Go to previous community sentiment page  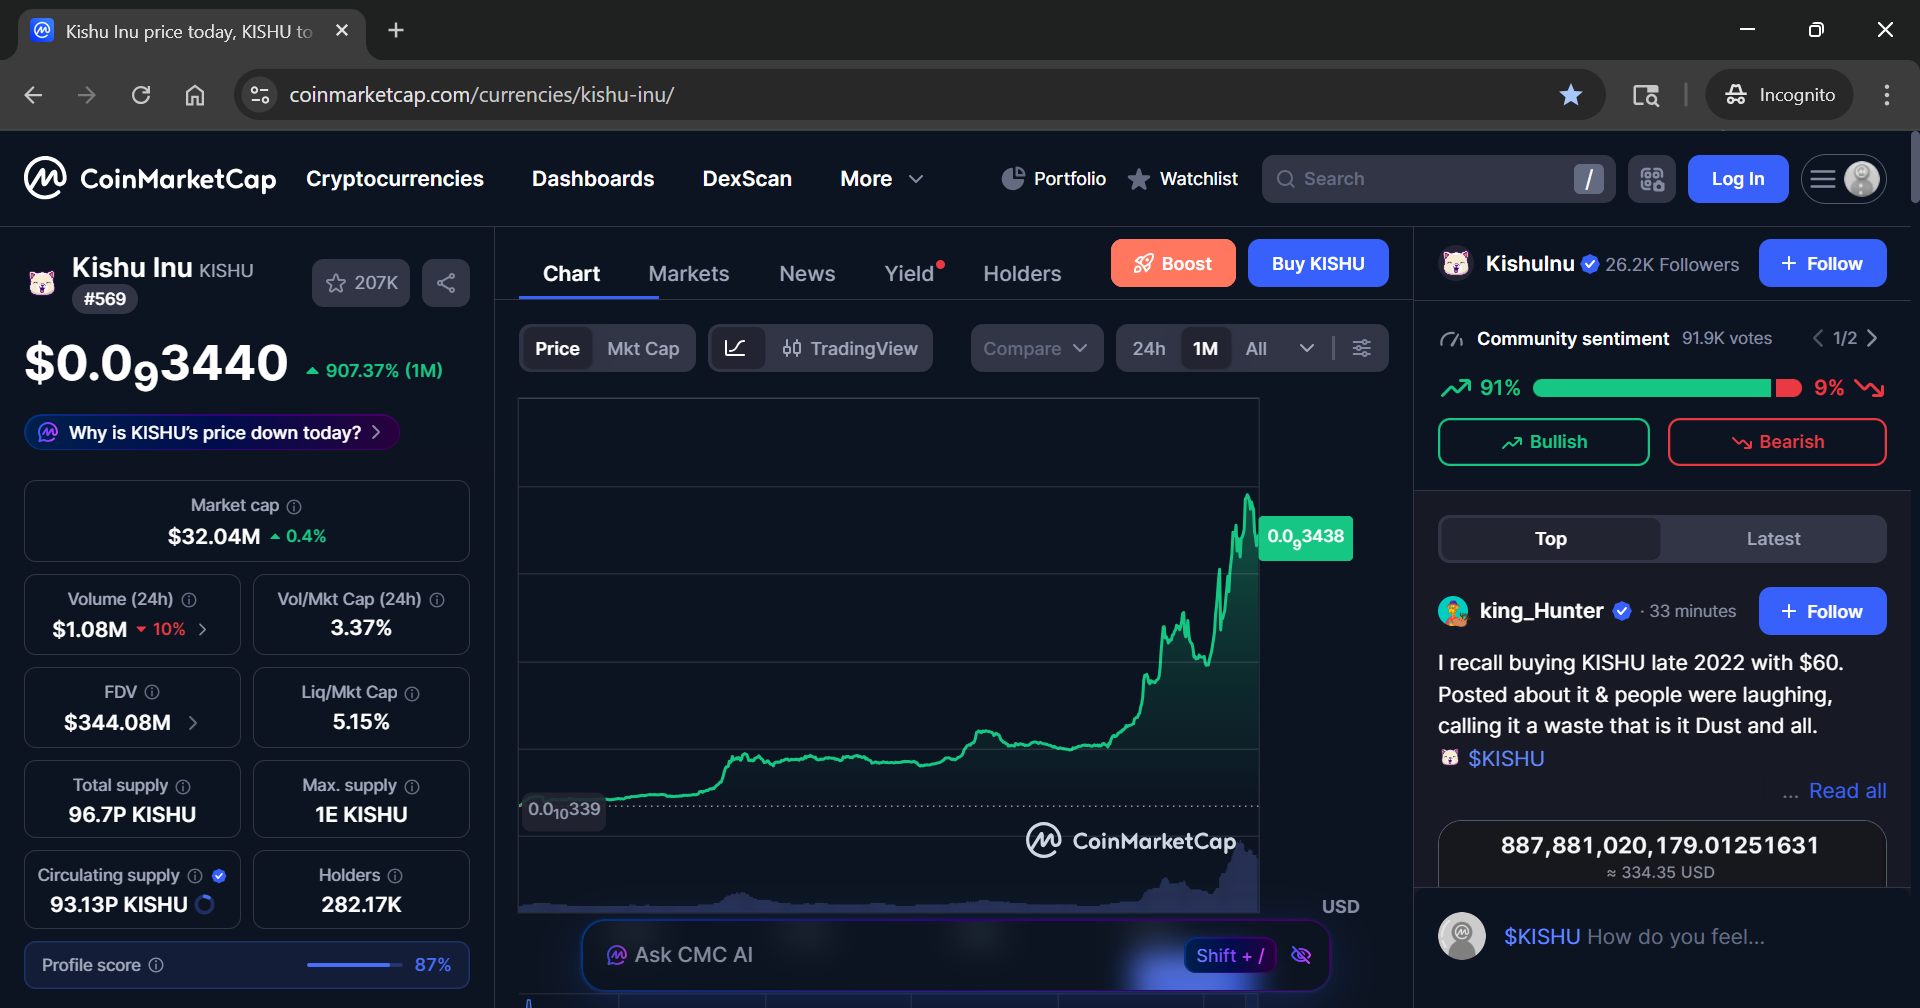[1818, 338]
